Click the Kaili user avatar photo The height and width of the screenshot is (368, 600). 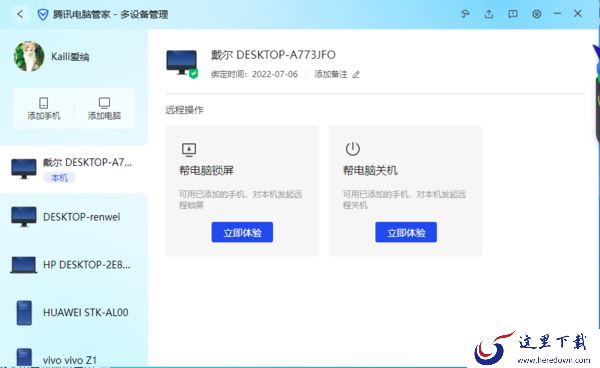pyautogui.click(x=29, y=56)
